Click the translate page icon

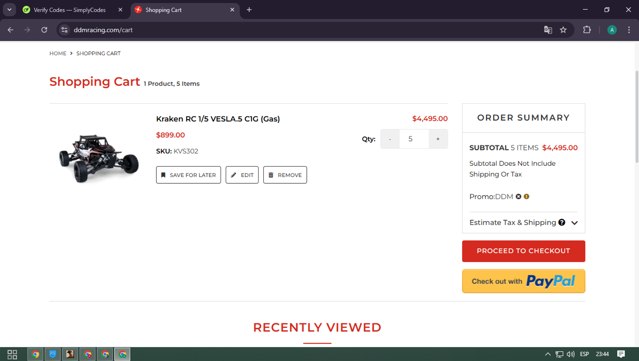(x=548, y=30)
